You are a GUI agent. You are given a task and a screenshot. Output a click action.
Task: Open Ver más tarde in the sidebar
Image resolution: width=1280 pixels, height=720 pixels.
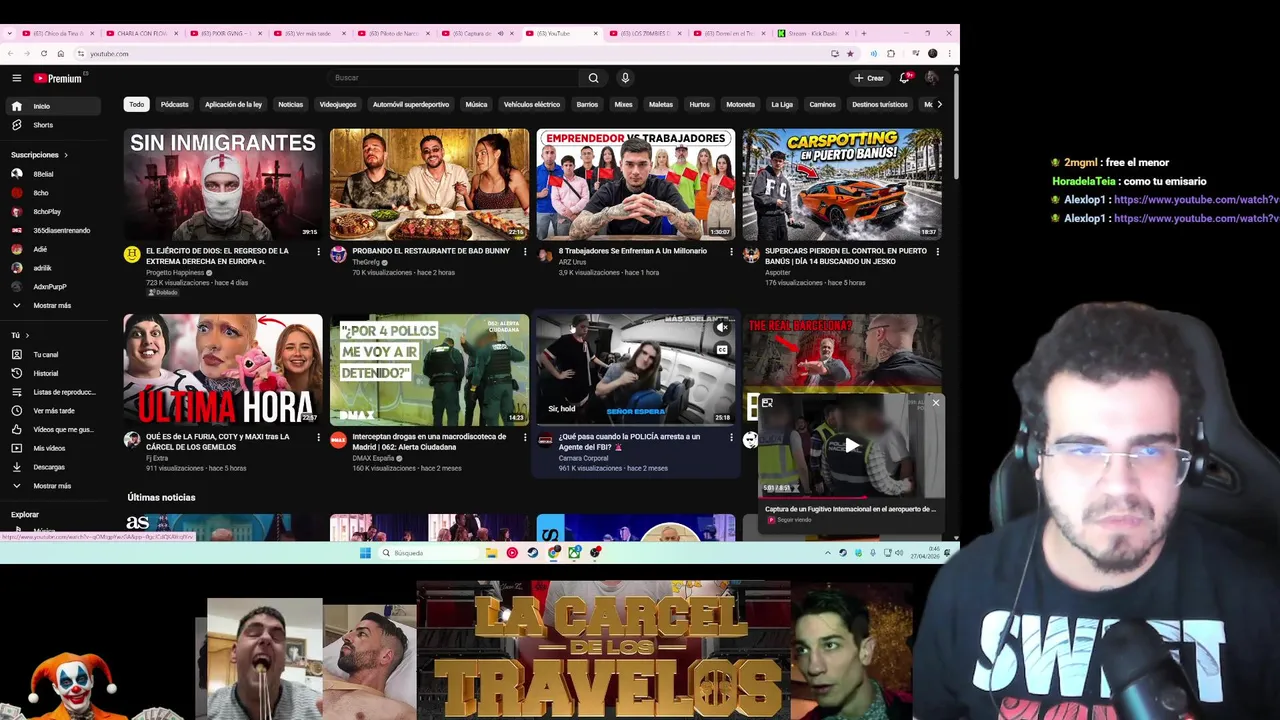point(51,411)
